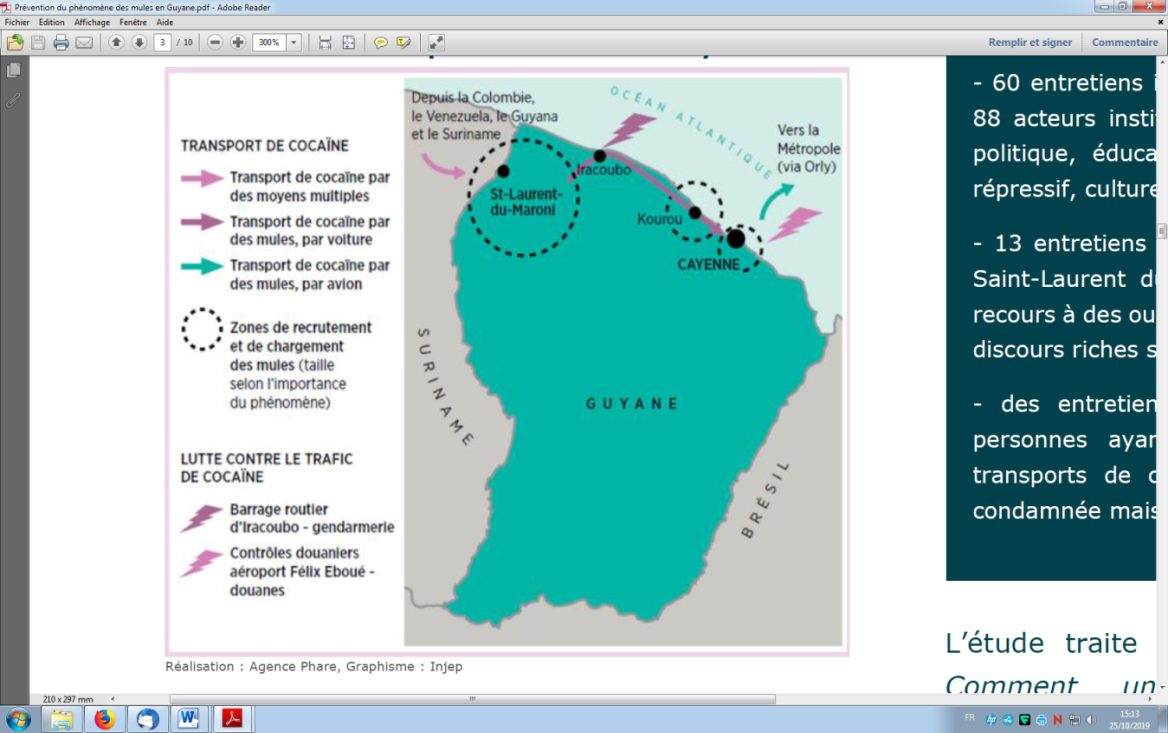Go to next page with down arrow

pyautogui.click(x=139, y=42)
